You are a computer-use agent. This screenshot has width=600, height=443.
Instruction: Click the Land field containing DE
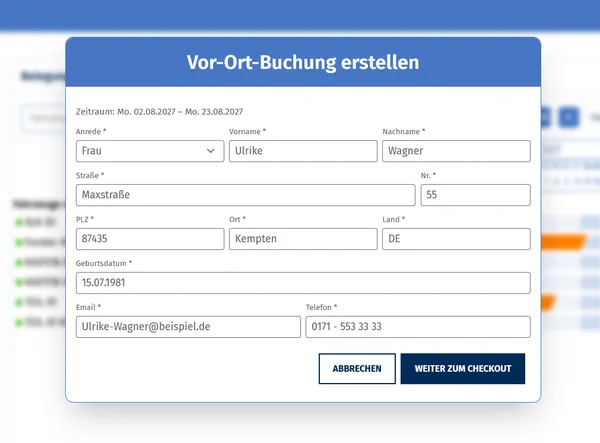(456, 239)
